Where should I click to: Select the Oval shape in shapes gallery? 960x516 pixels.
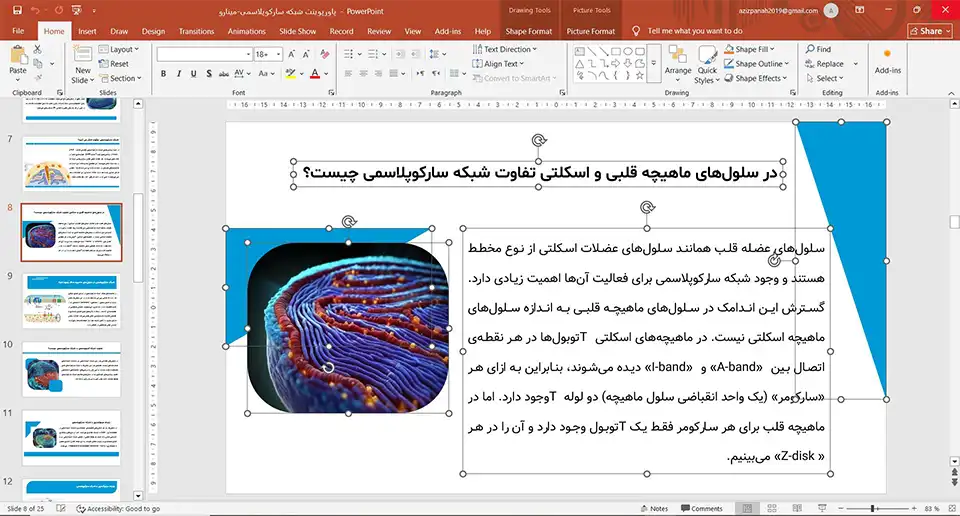pyautogui.click(x=628, y=51)
